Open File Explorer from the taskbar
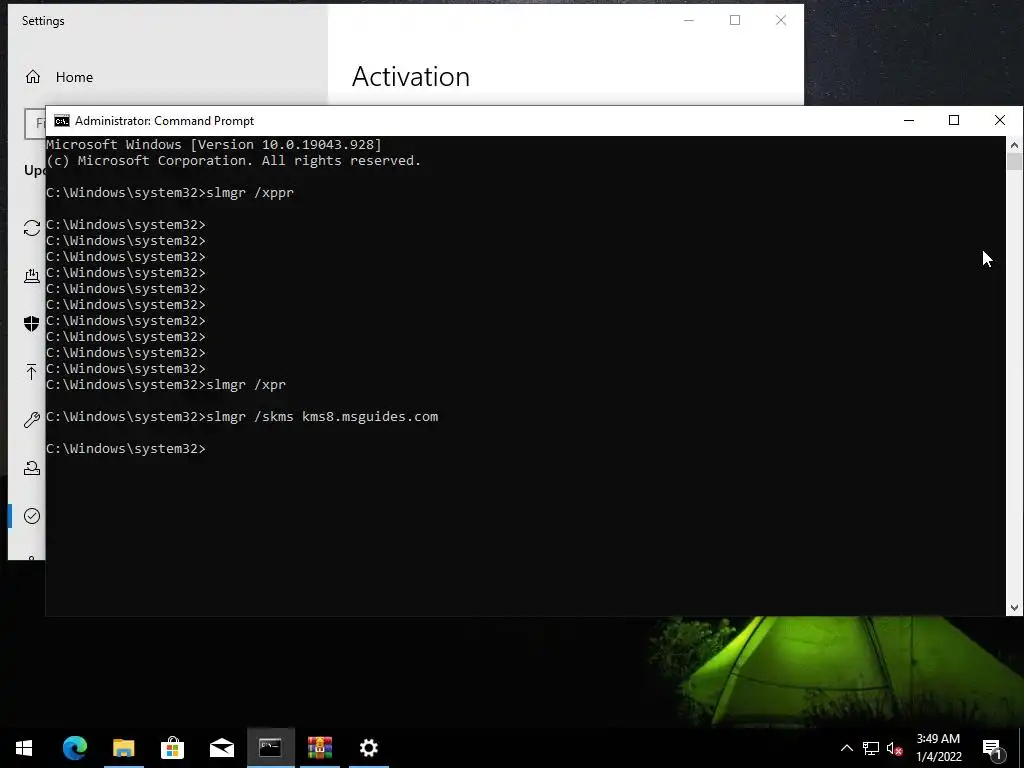Viewport: 1024px width, 768px height. (x=123, y=748)
